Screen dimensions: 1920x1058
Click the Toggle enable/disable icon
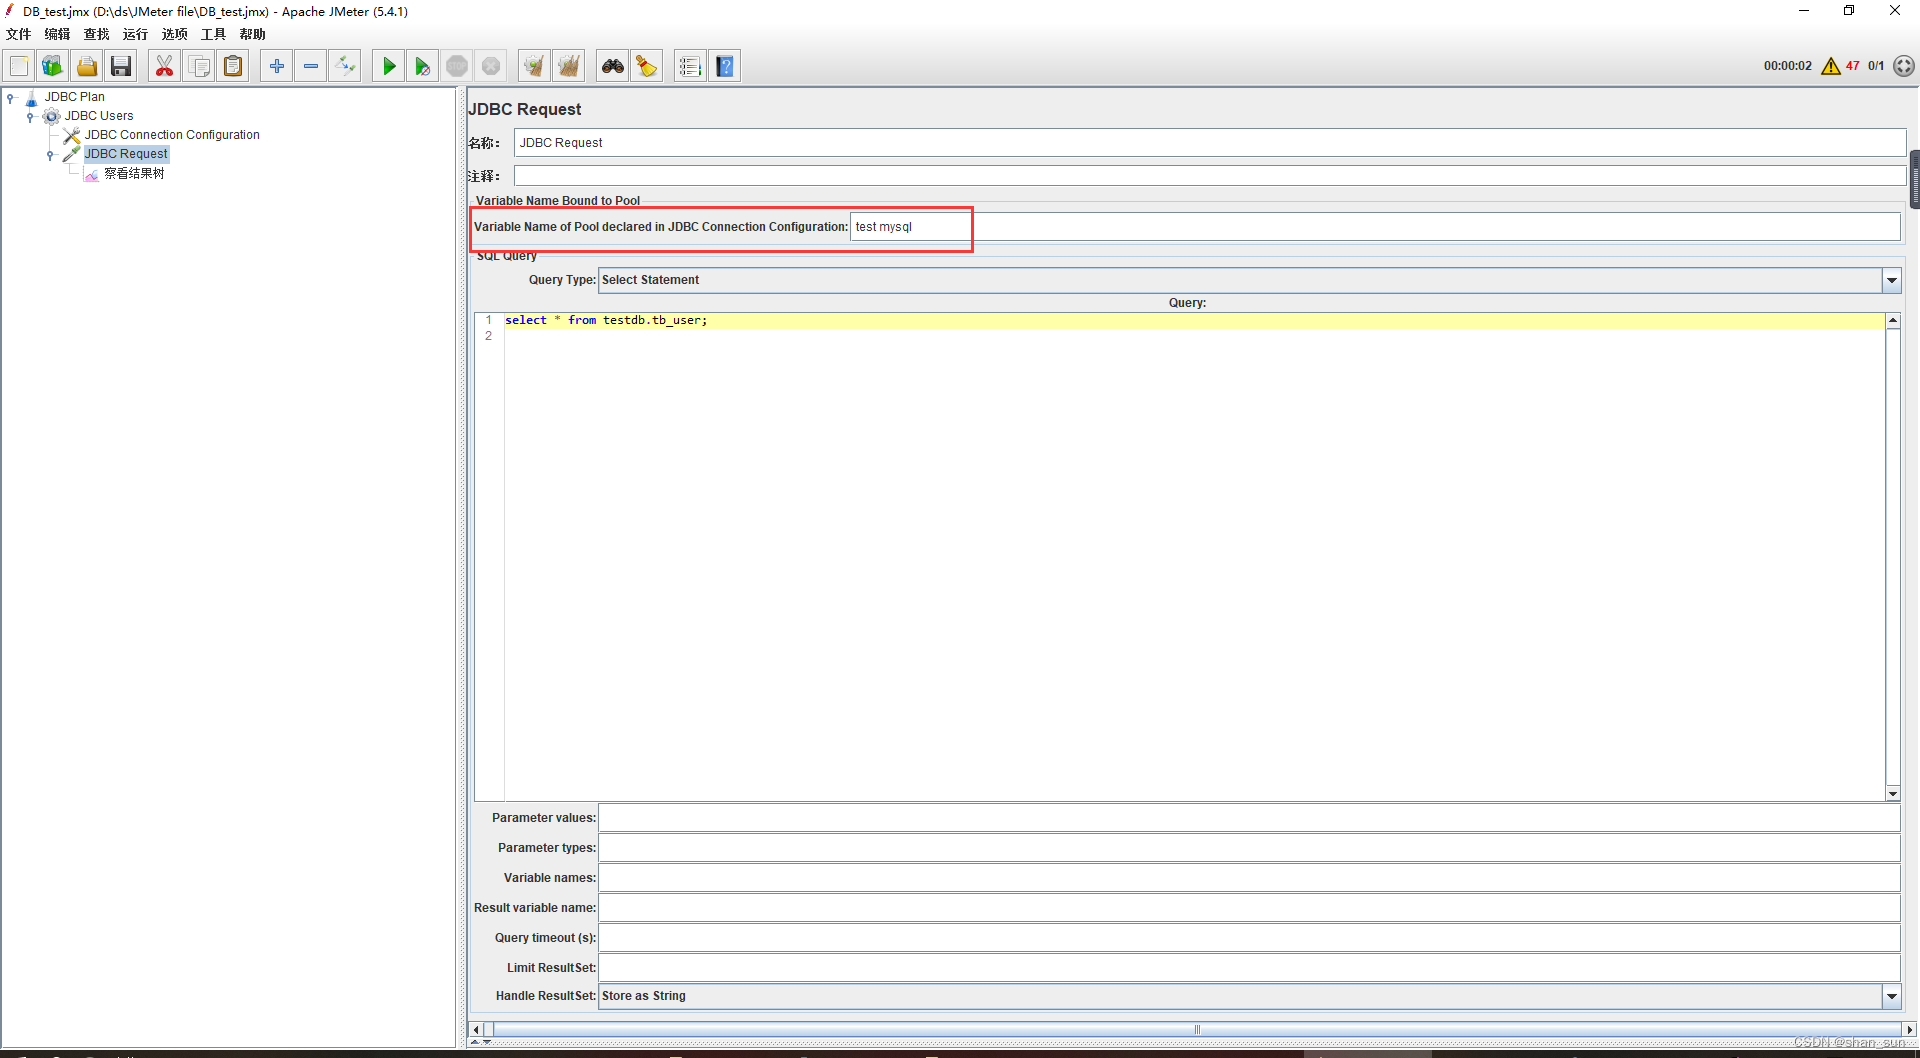pyautogui.click(x=345, y=66)
